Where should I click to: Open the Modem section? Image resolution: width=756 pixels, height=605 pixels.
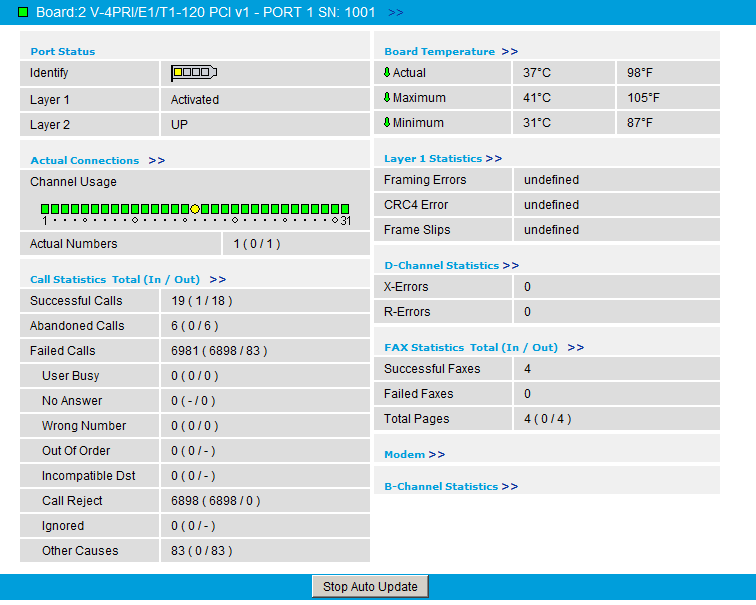click(436, 455)
